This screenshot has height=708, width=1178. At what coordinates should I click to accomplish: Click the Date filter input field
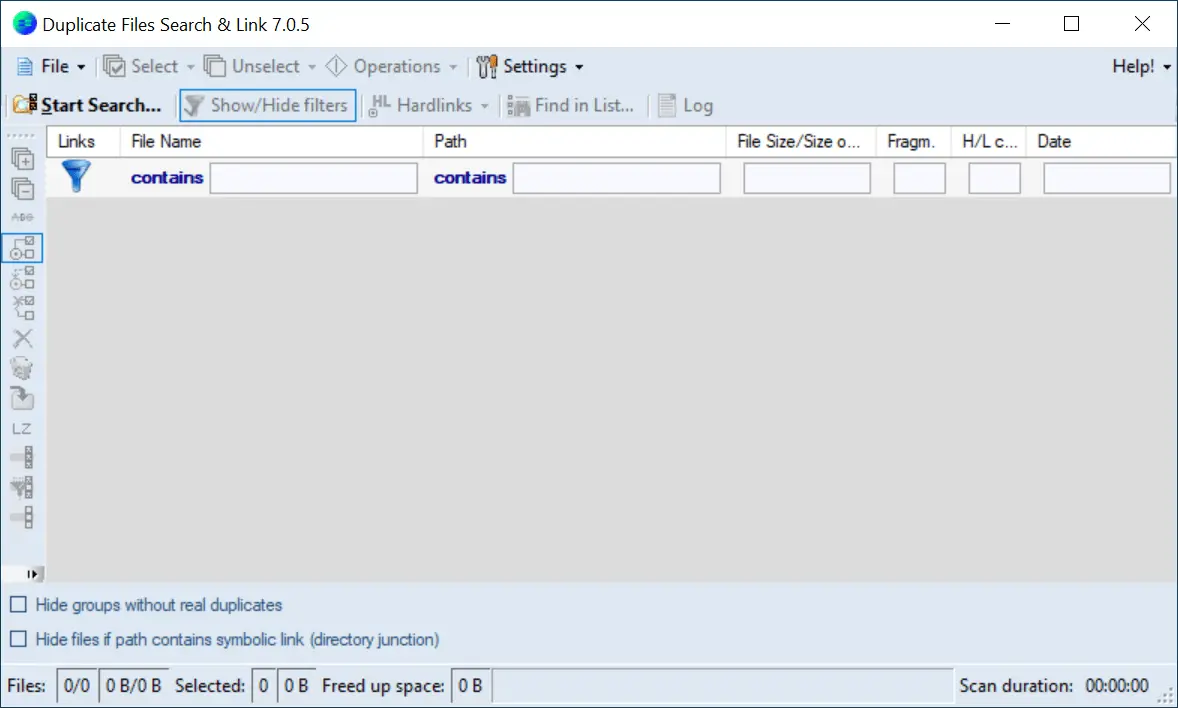pos(1107,178)
